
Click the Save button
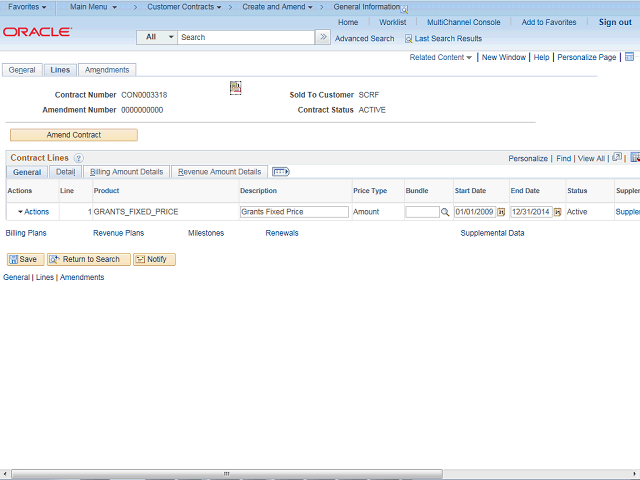(25, 259)
